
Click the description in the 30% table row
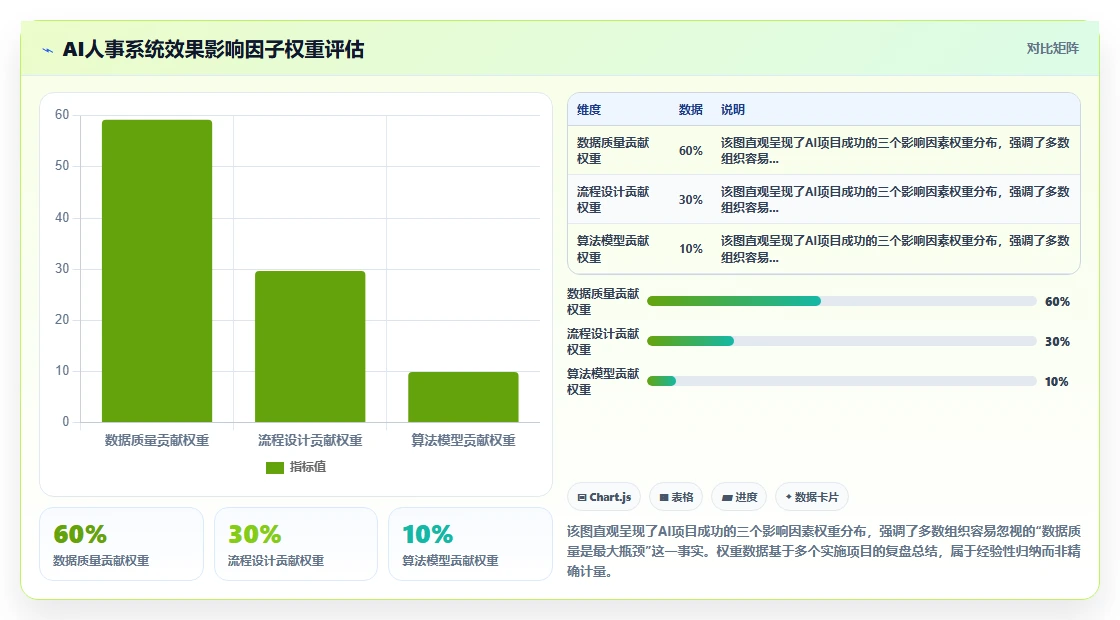895,200
